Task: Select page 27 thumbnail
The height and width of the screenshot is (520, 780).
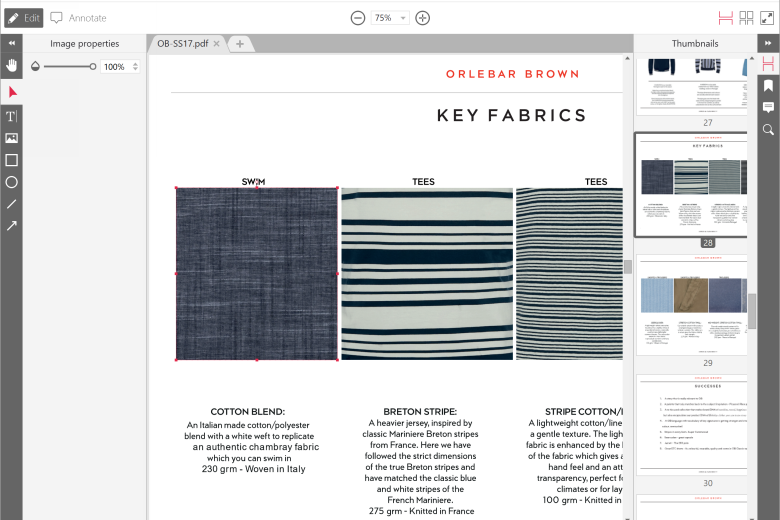Action: [x=692, y=86]
